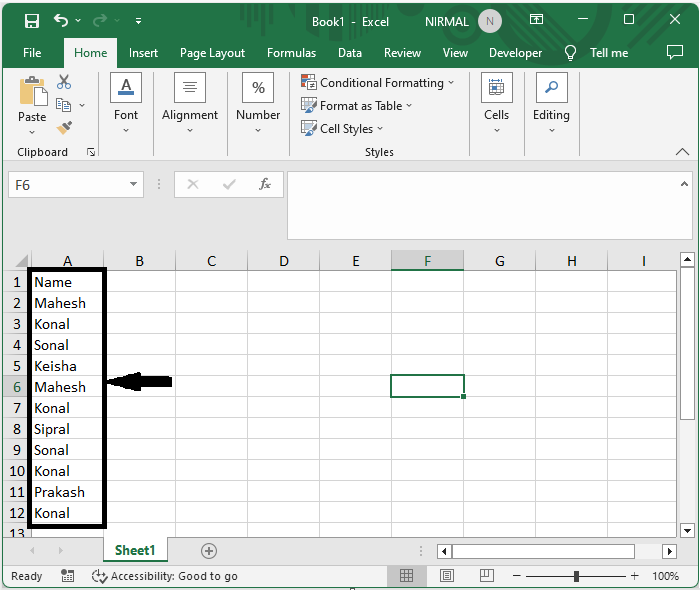Open the View tab
The height and width of the screenshot is (590, 700).
coord(455,53)
